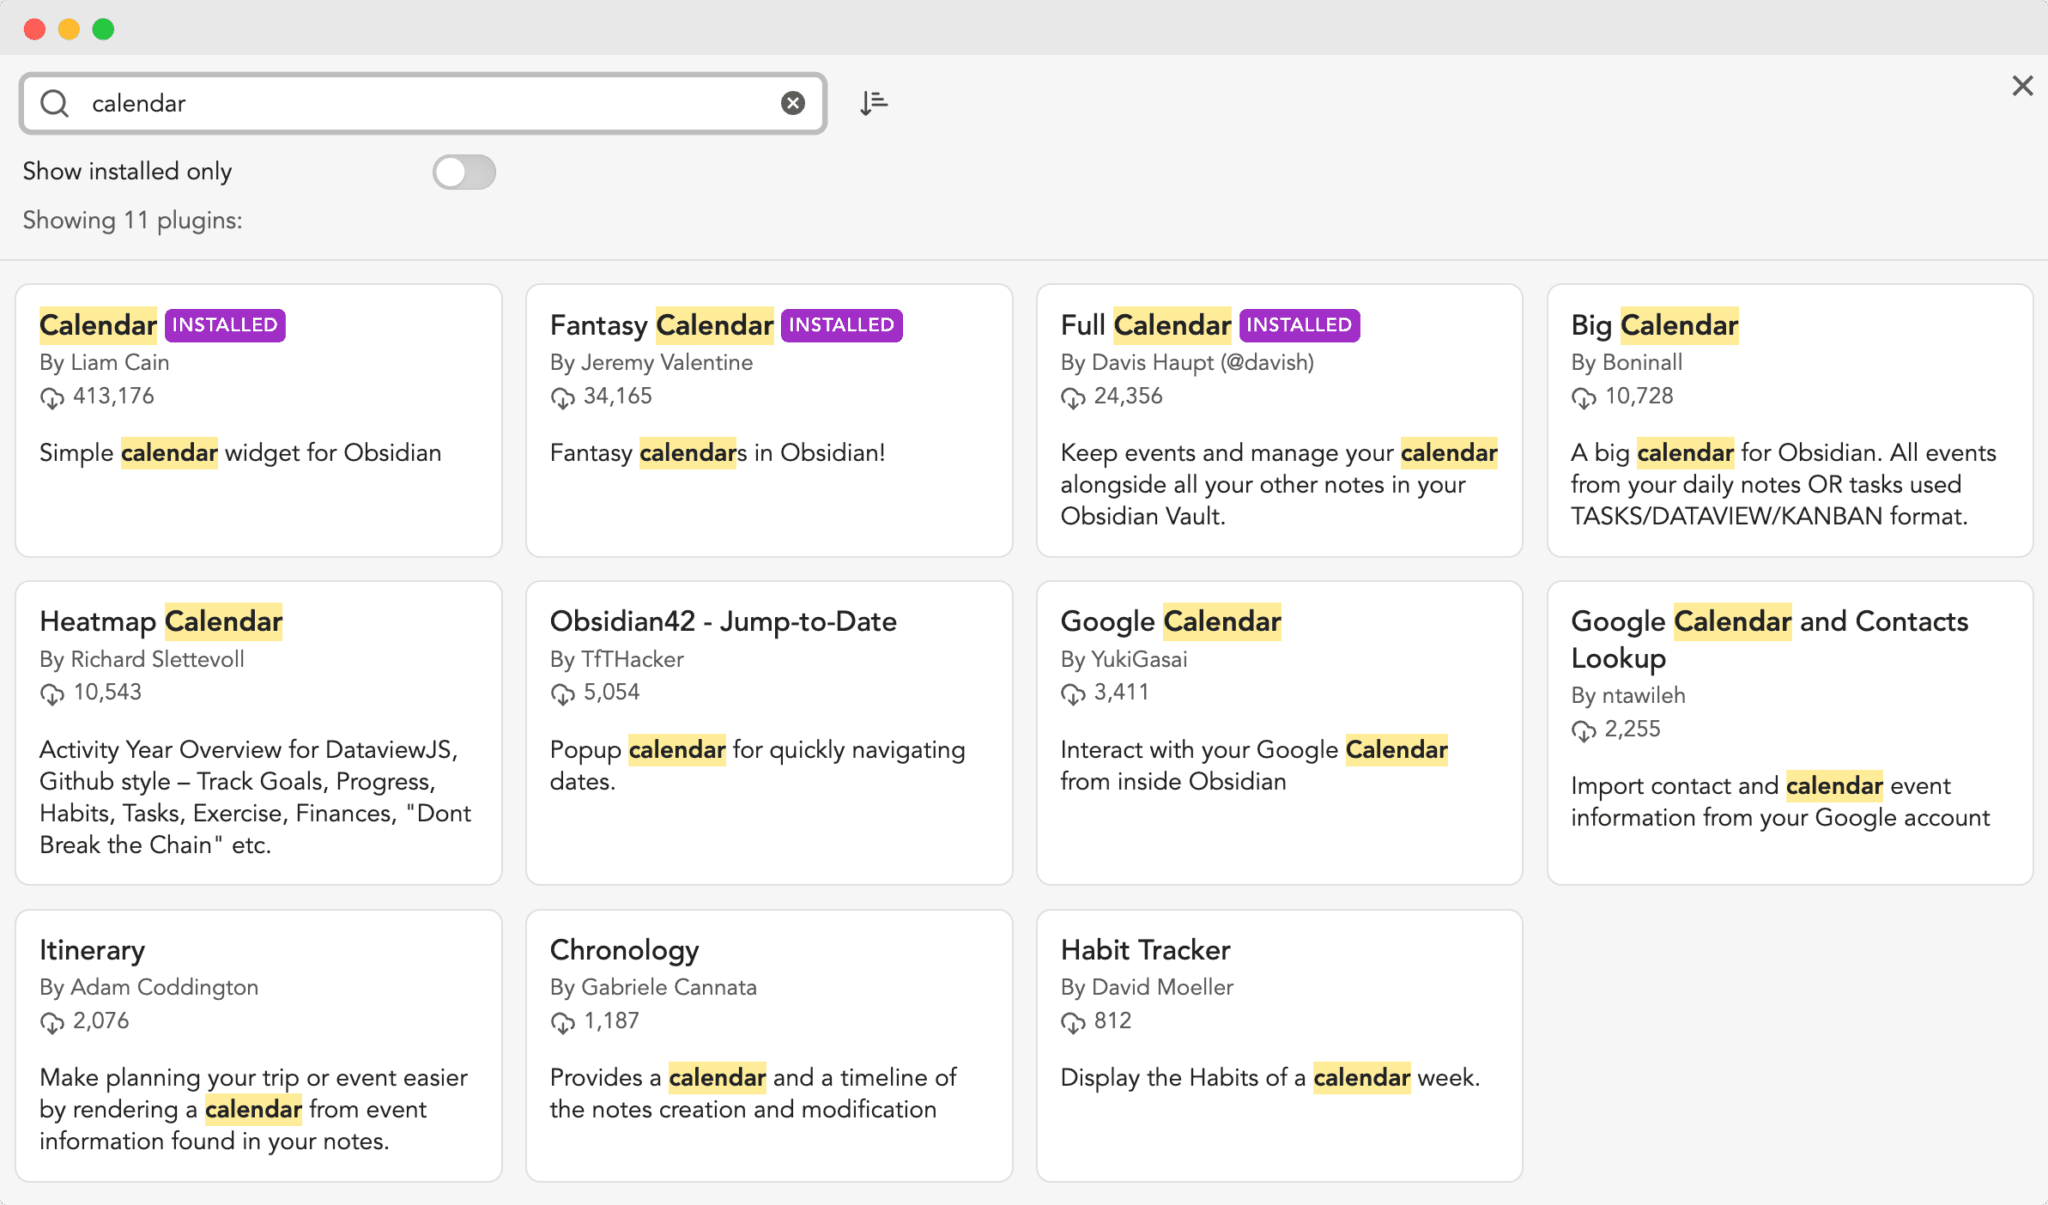Click inside the search input field
Viewport: 2048px width, 1205px height.
(400, 102)
